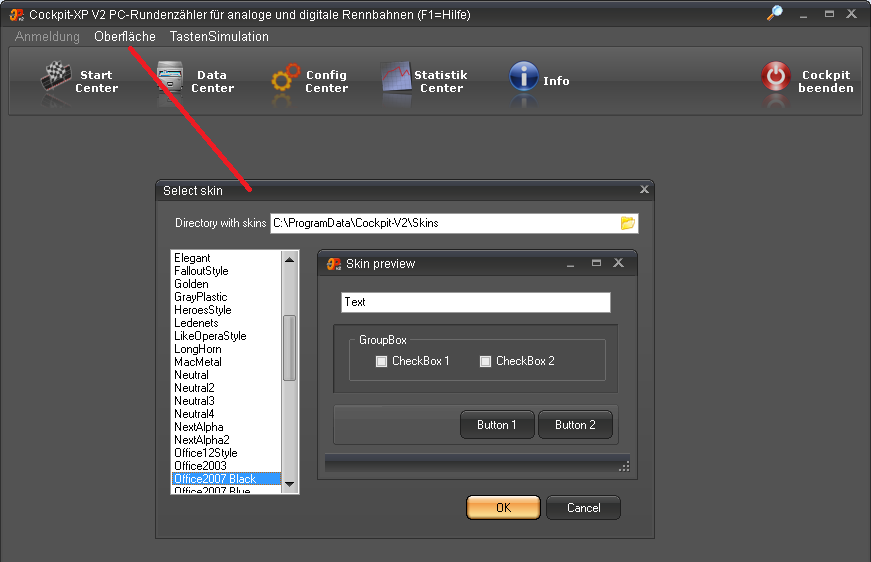Open the Statistik Center chart icon
Screen dimensions: 871x562
(x=396, y=77)
